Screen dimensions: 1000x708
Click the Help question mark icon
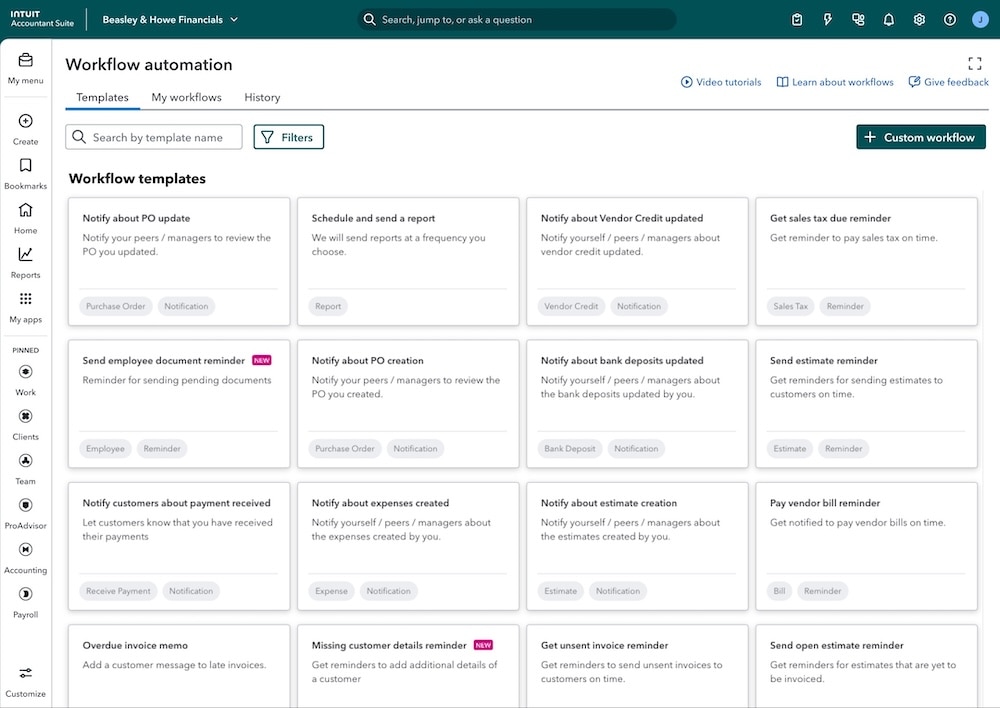tap(949, 19)
